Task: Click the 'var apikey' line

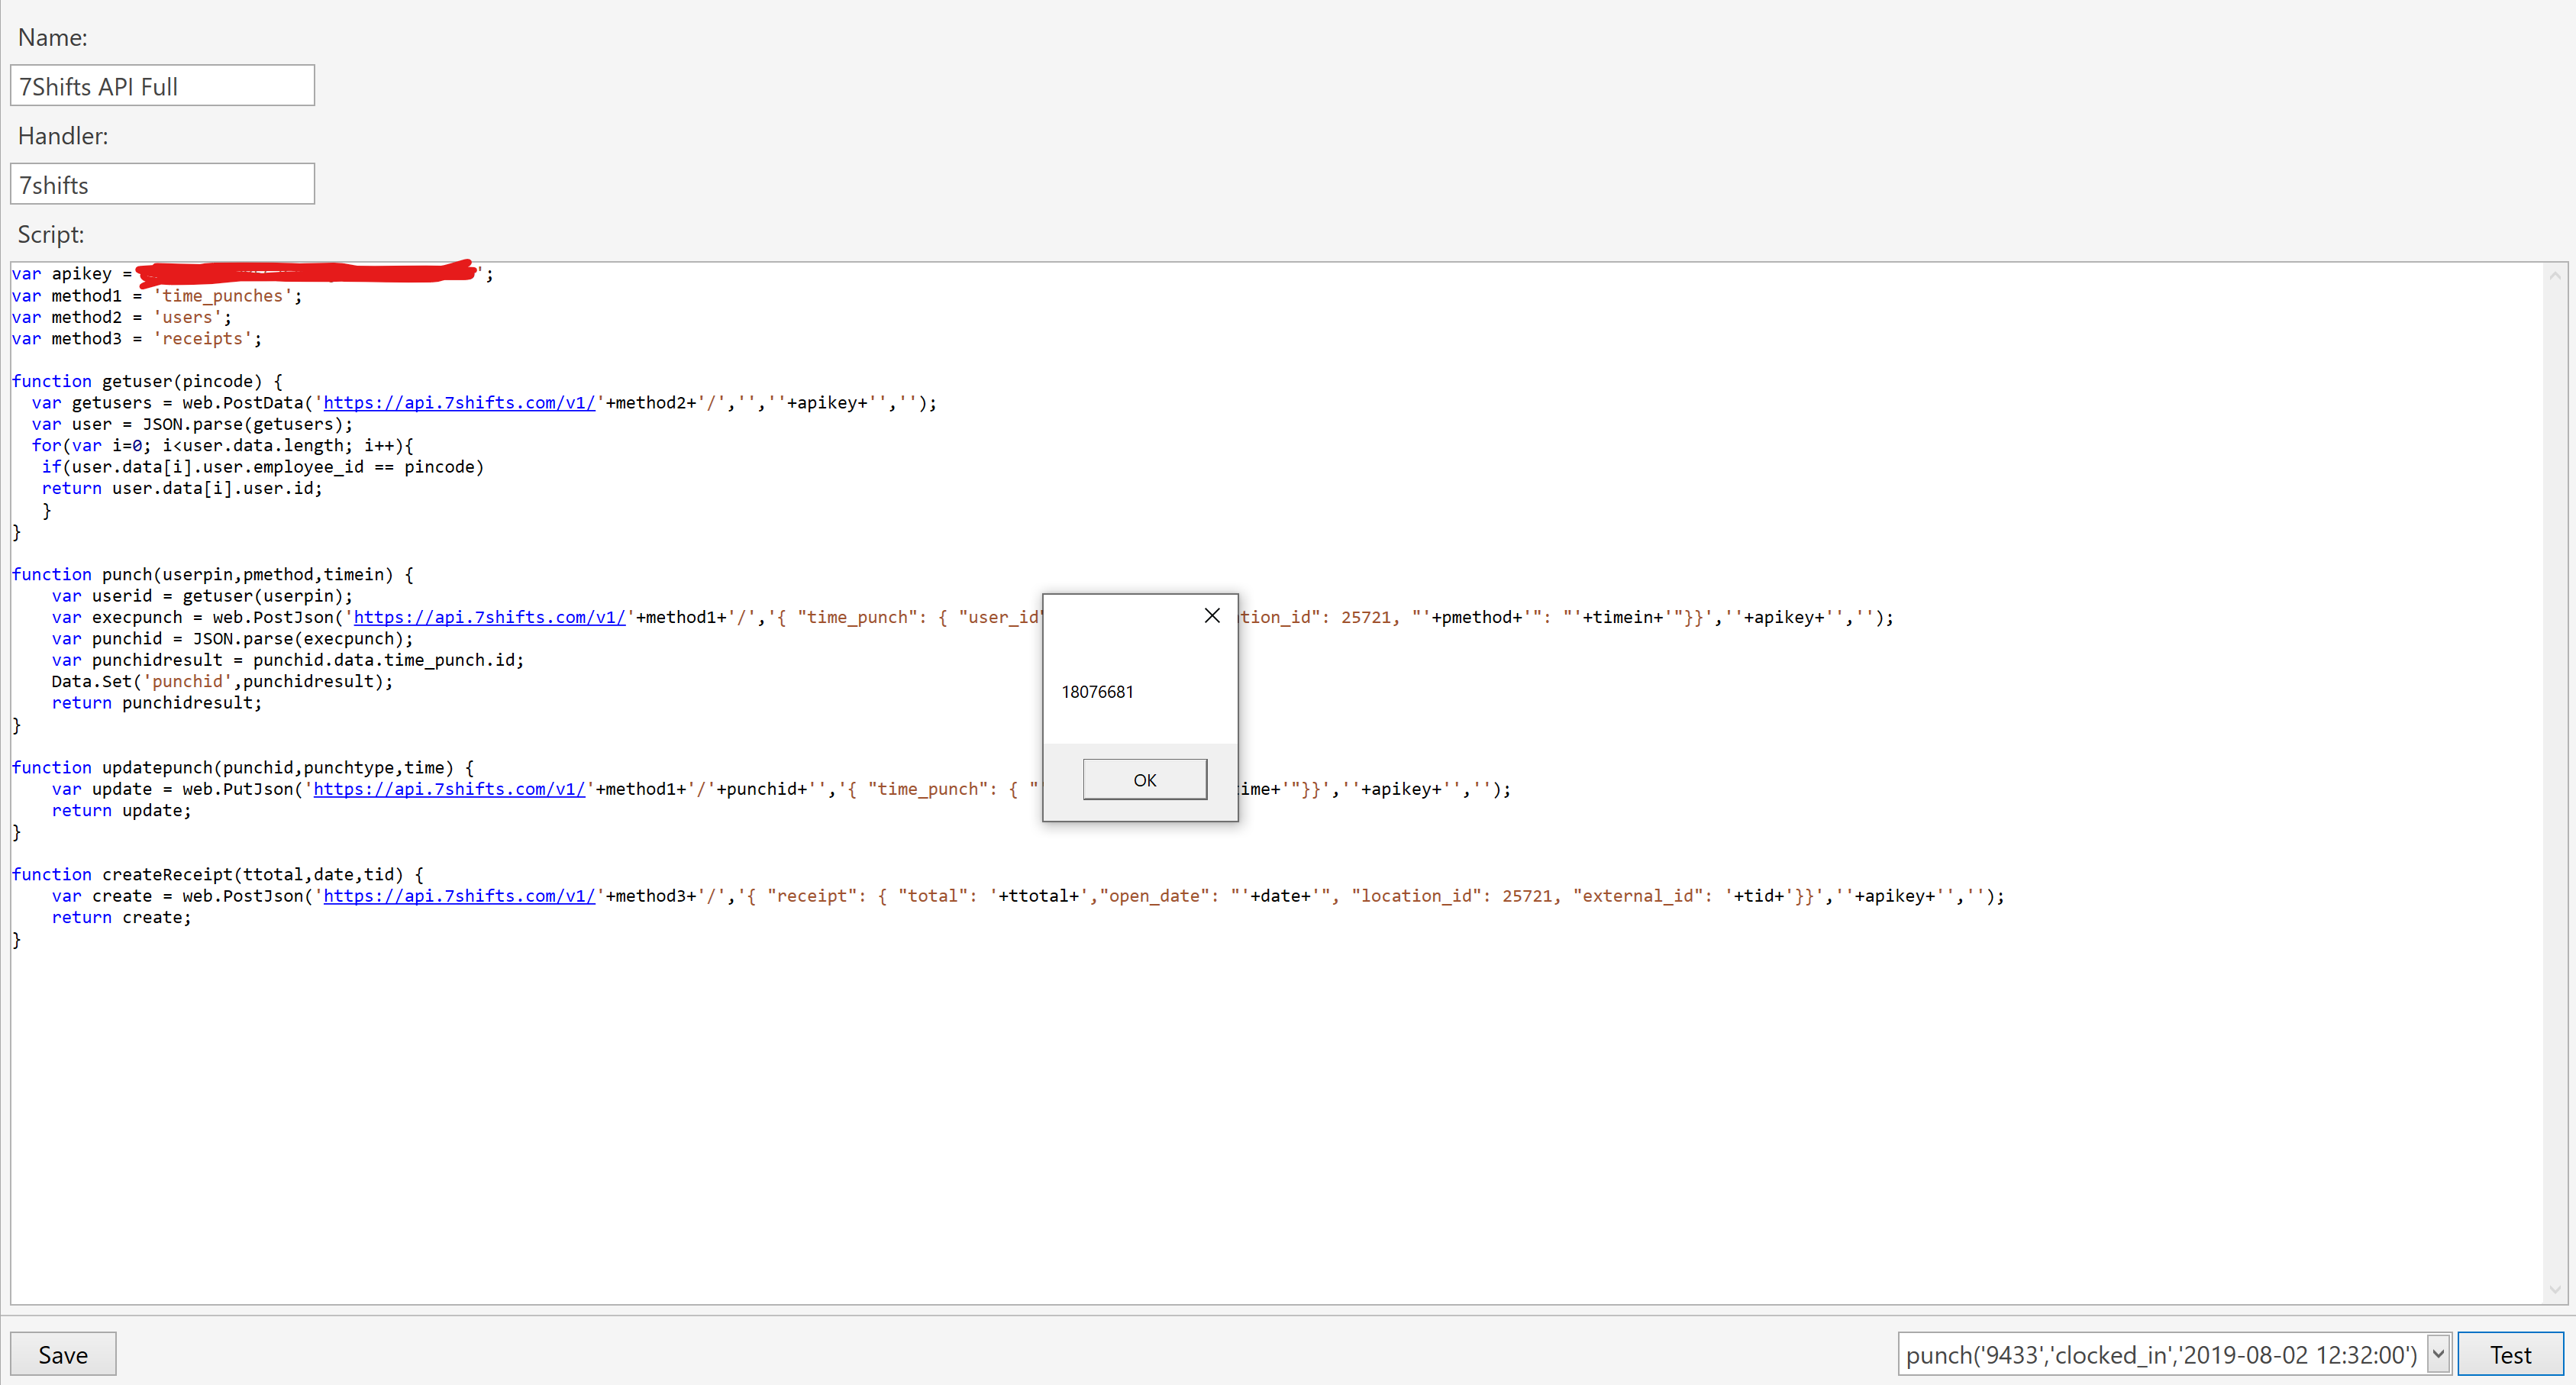Action: coord(252,273)
